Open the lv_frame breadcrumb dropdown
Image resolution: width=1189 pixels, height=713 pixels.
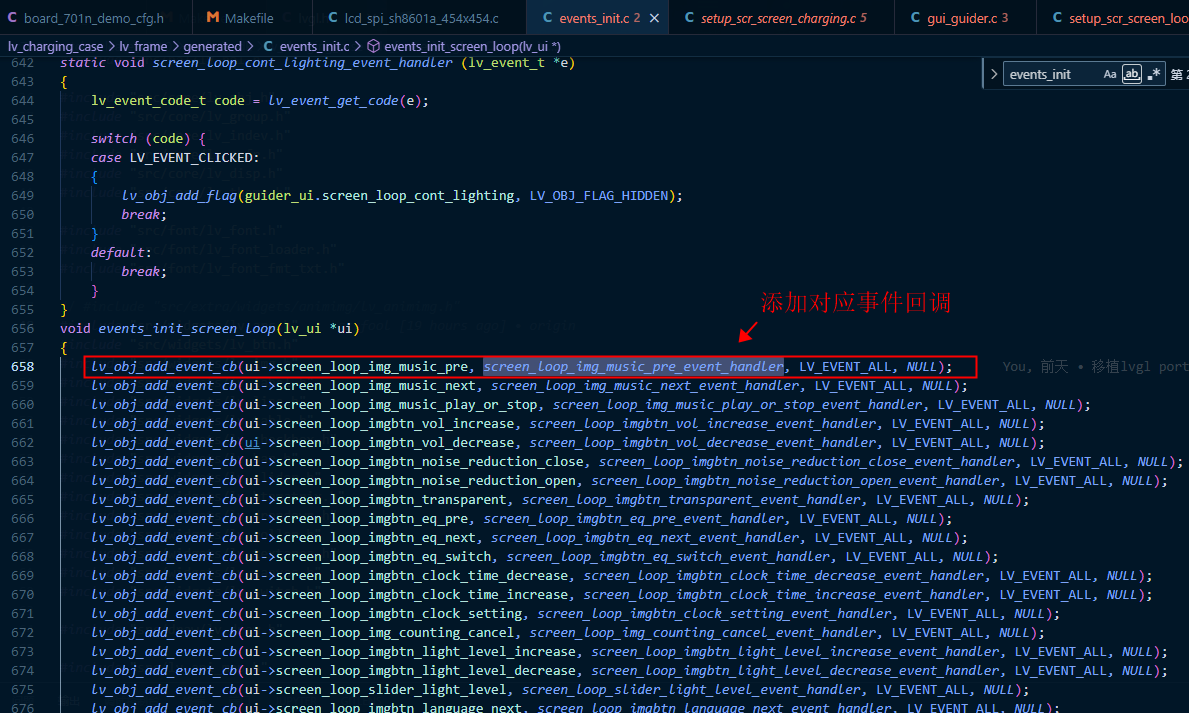(143, 46)
